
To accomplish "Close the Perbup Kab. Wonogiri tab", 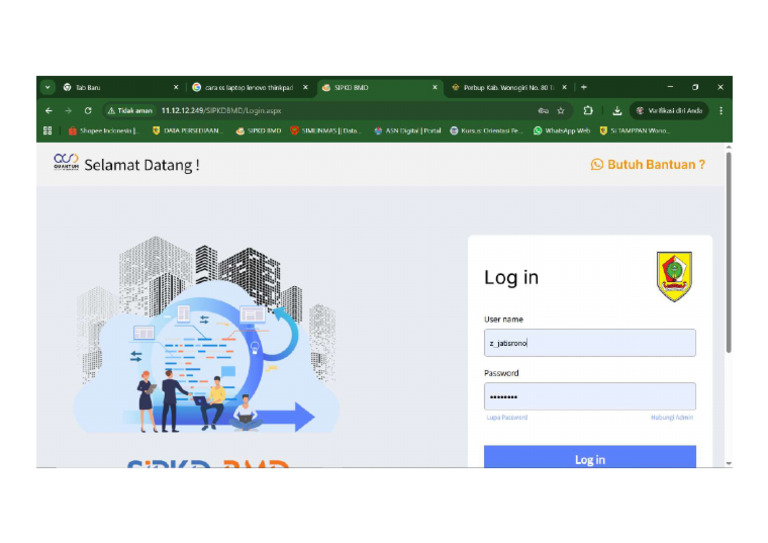I will pyautogui.click(x=564, y=88).
